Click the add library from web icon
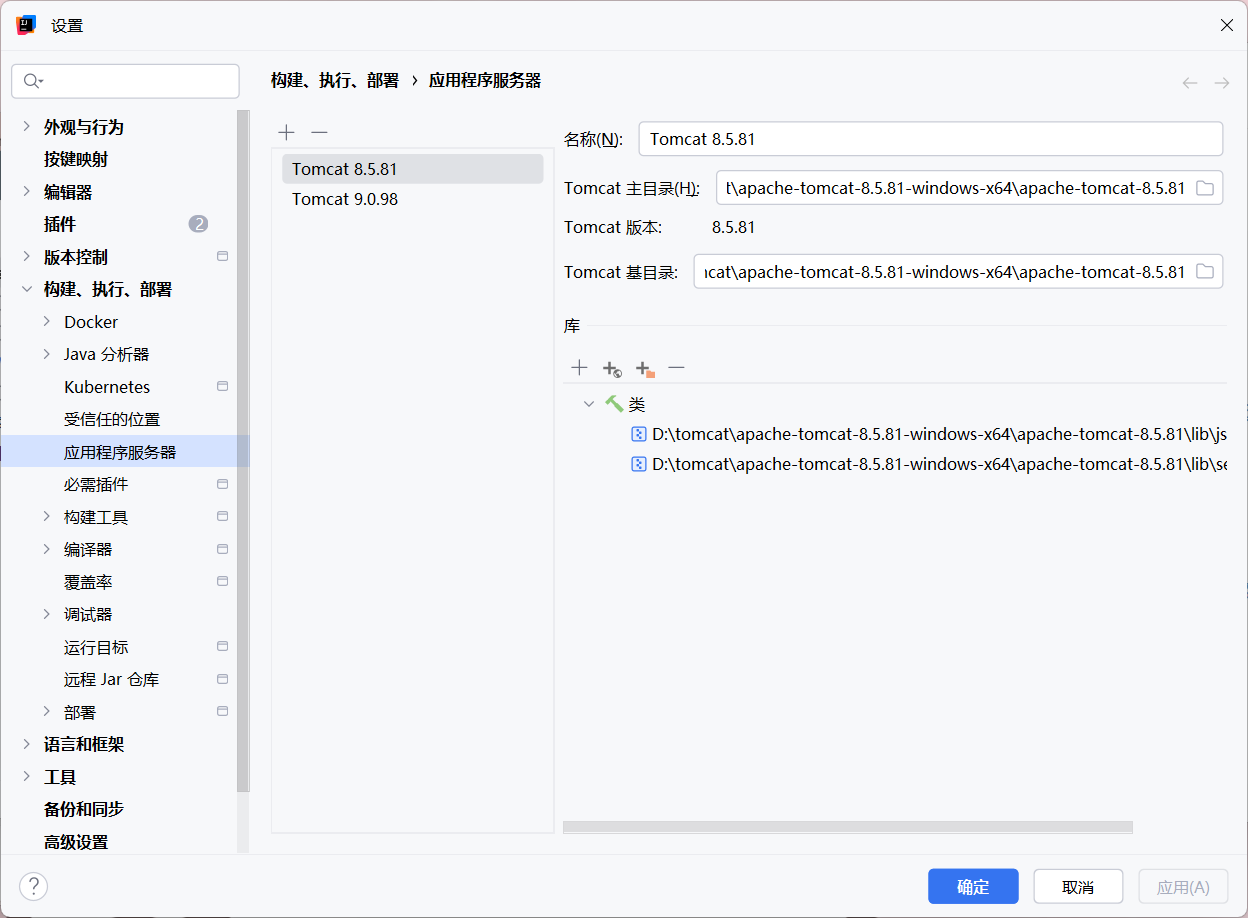The image size is (1248, 918). coord(612,369)
